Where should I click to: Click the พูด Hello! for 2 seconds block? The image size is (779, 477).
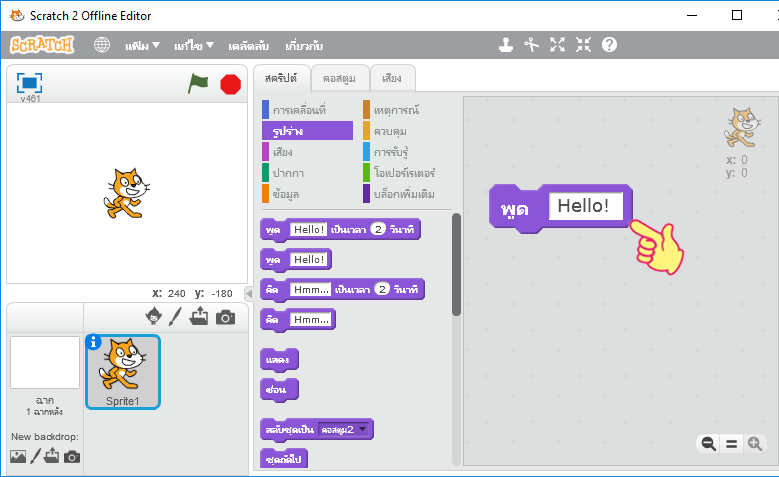point(340,230)
